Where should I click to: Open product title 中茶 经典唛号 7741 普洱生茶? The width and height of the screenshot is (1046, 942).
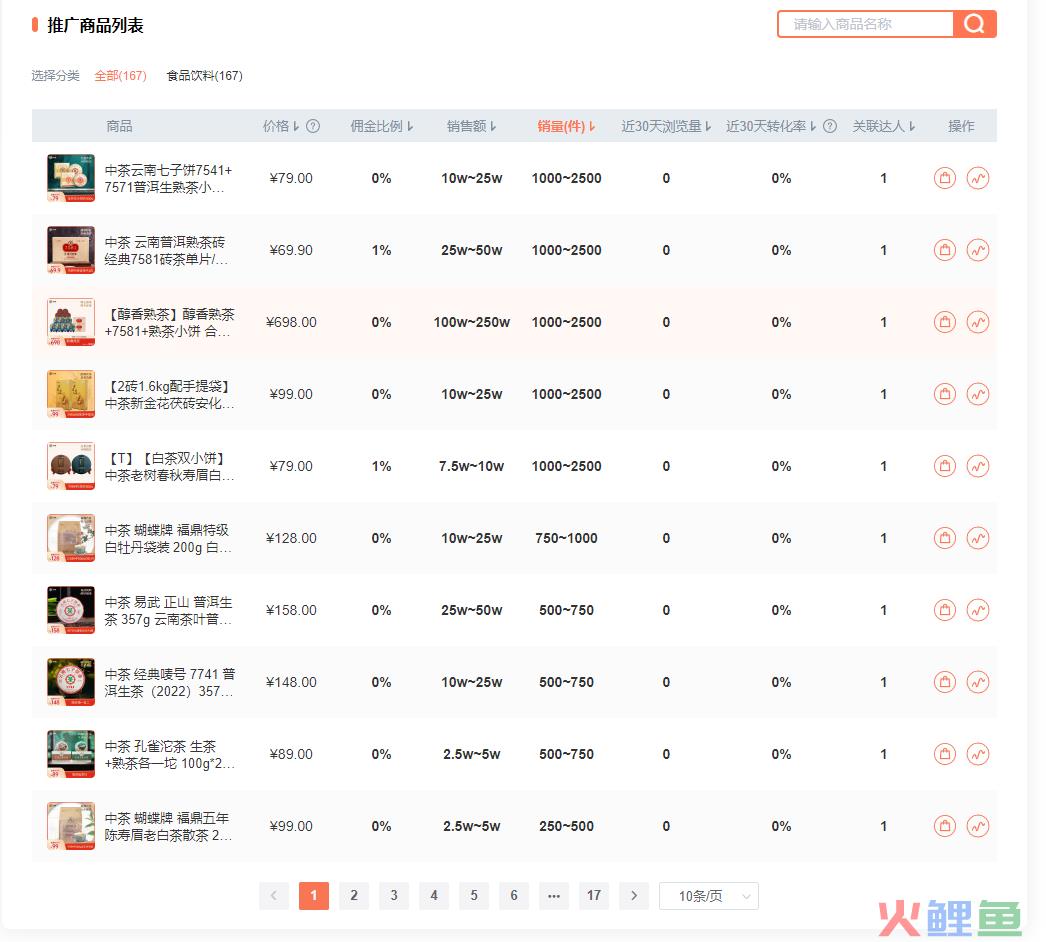tap(169, 683)
